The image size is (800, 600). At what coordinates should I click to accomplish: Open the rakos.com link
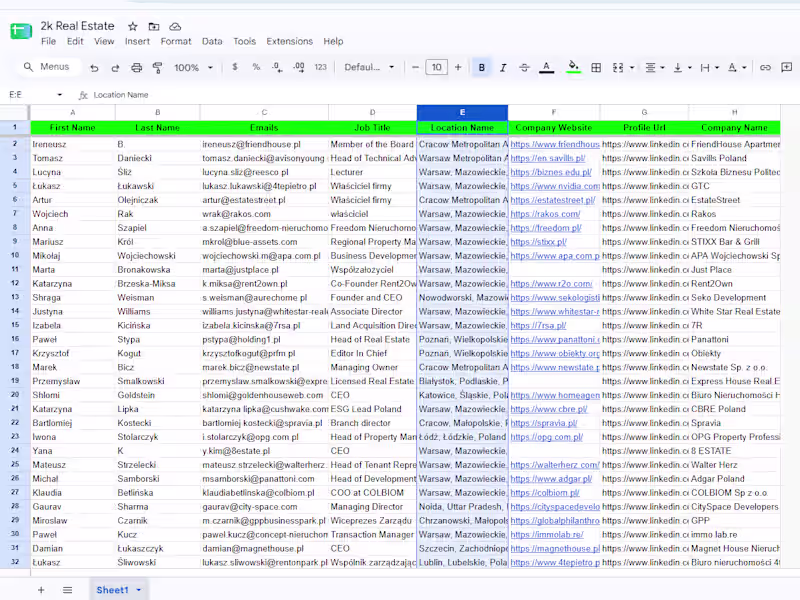[545, 214]
